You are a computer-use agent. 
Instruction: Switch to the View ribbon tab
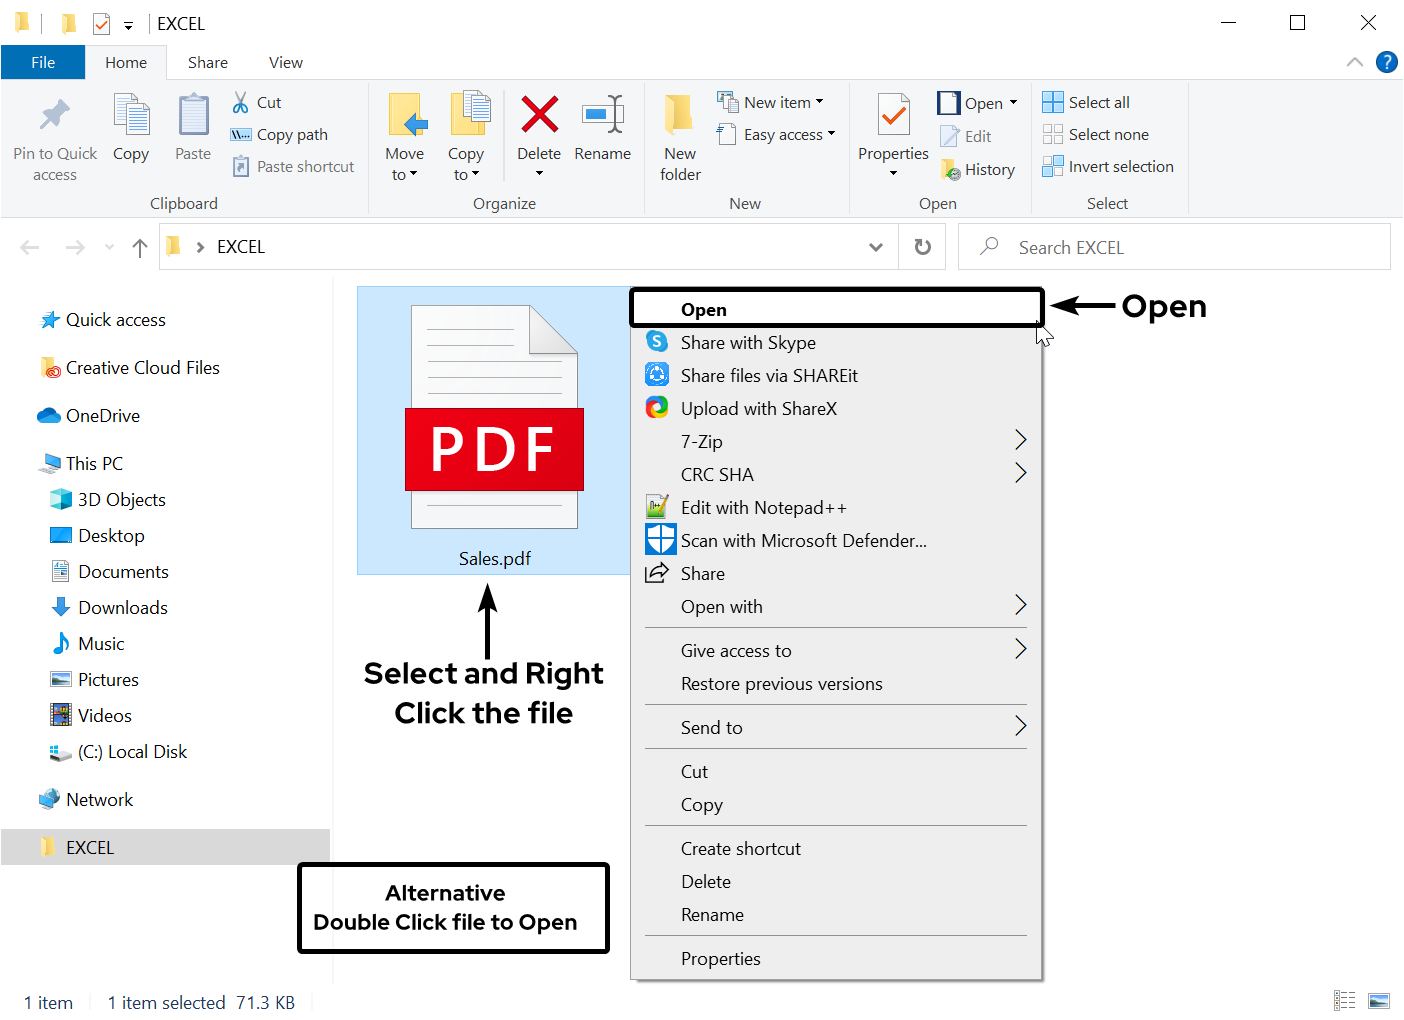click(285, 62)
